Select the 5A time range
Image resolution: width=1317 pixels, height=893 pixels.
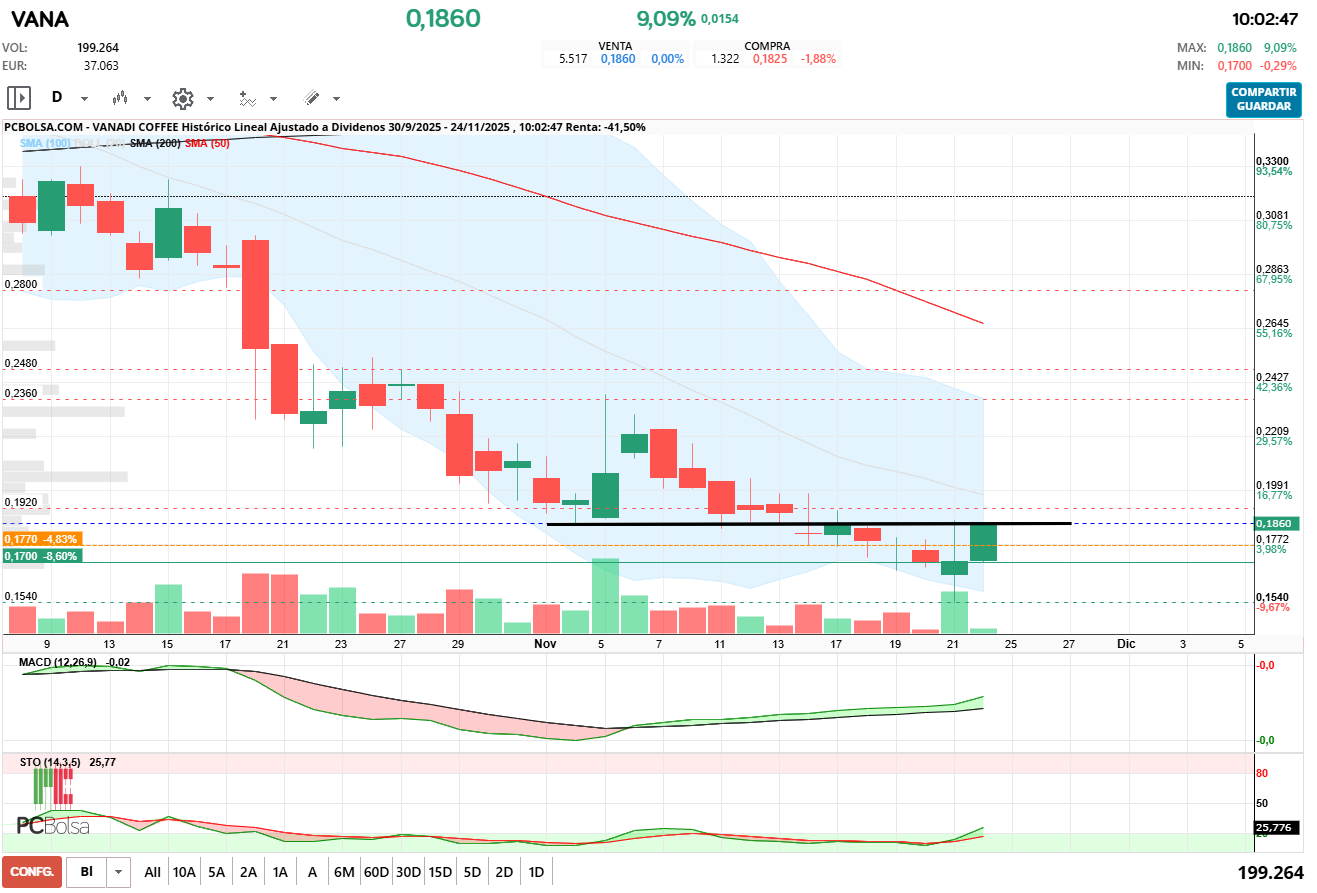tap(216, 872)
